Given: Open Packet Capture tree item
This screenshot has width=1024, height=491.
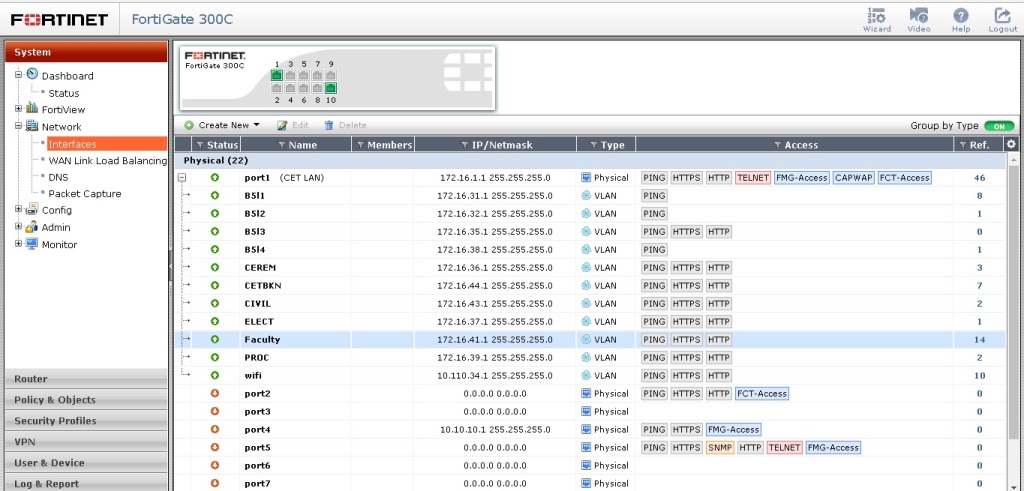Looking at the screenshot, I should (x=85, y=194).
